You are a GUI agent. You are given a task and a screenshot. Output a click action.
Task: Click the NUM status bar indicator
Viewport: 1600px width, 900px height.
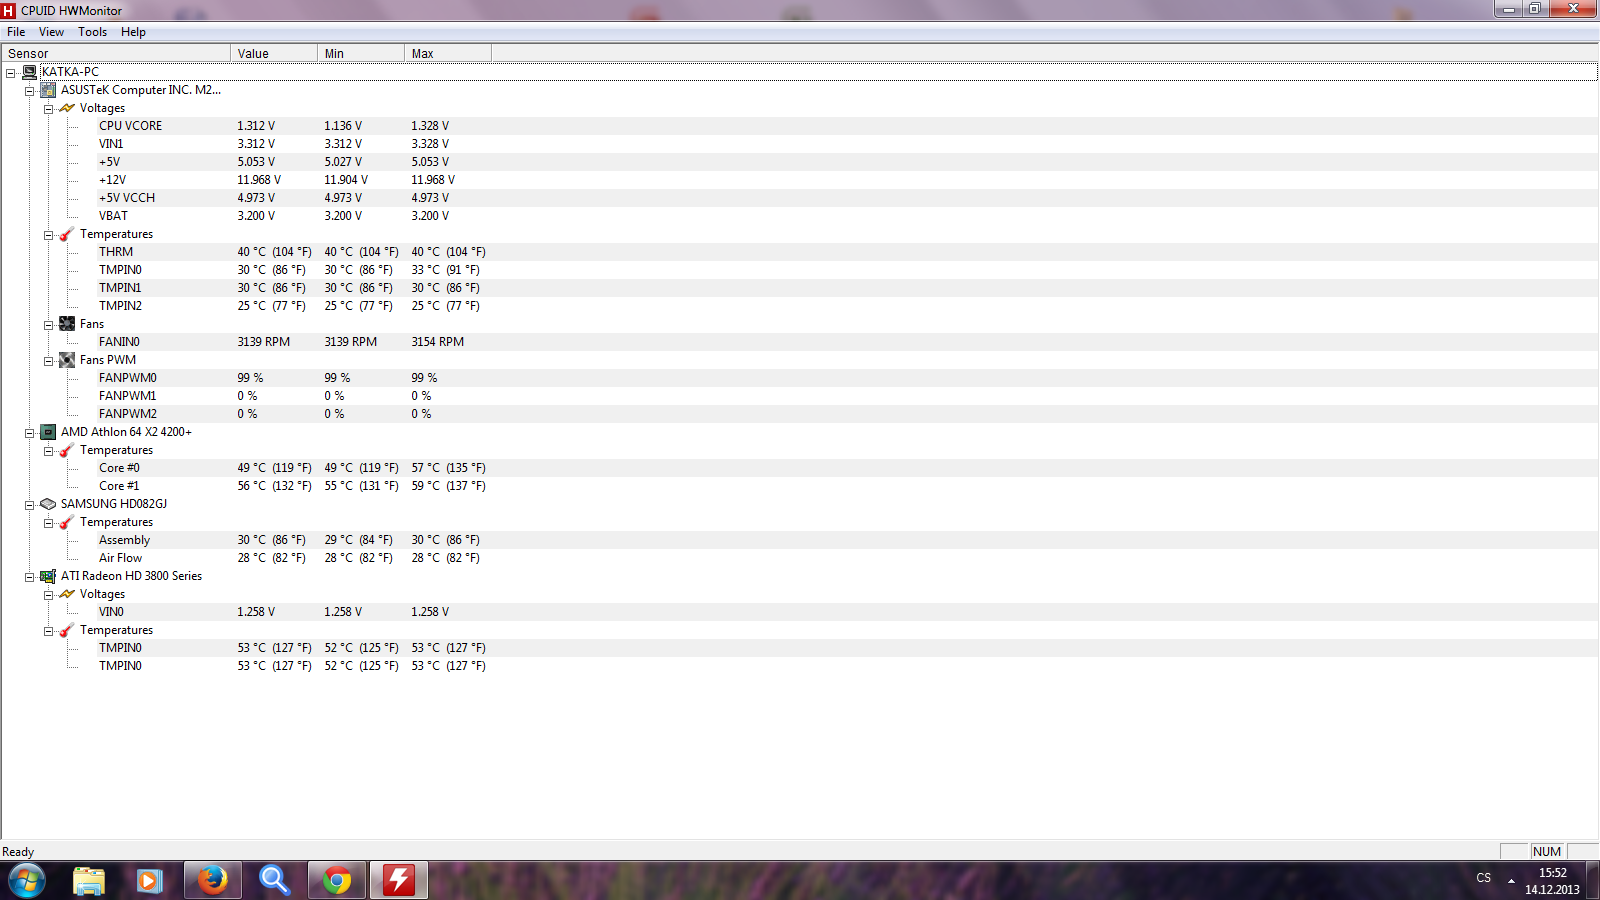click(1547, 852)
